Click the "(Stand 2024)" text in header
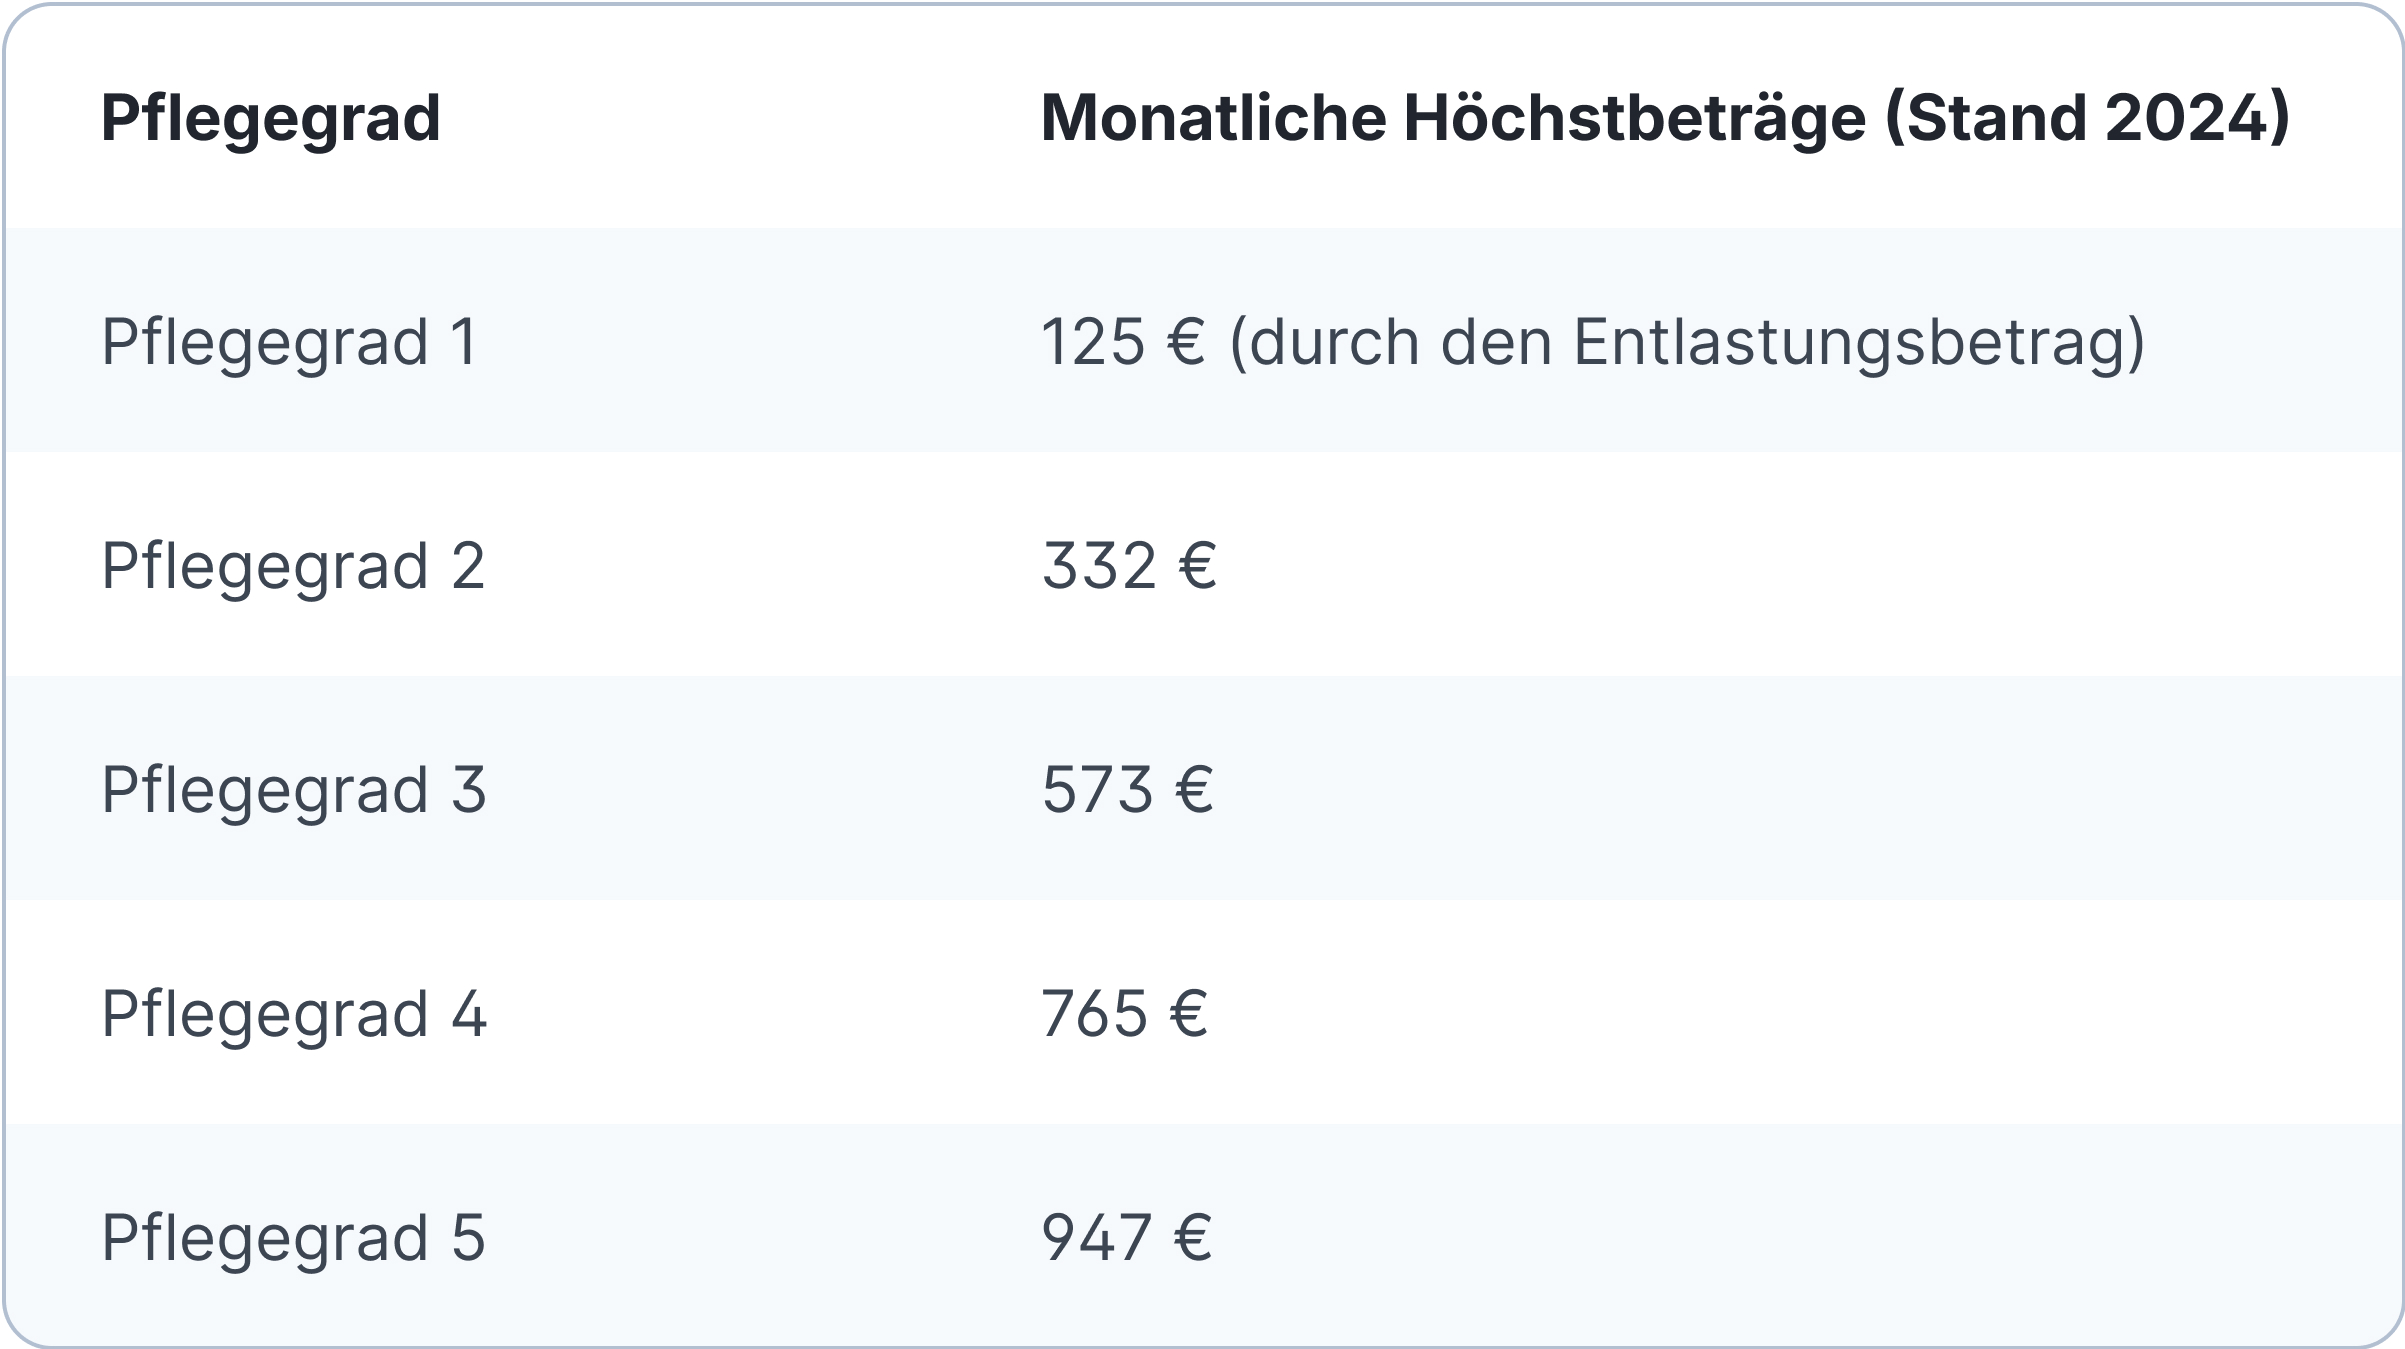This screenshot has height=1349, width=2405. [2086, 118]
